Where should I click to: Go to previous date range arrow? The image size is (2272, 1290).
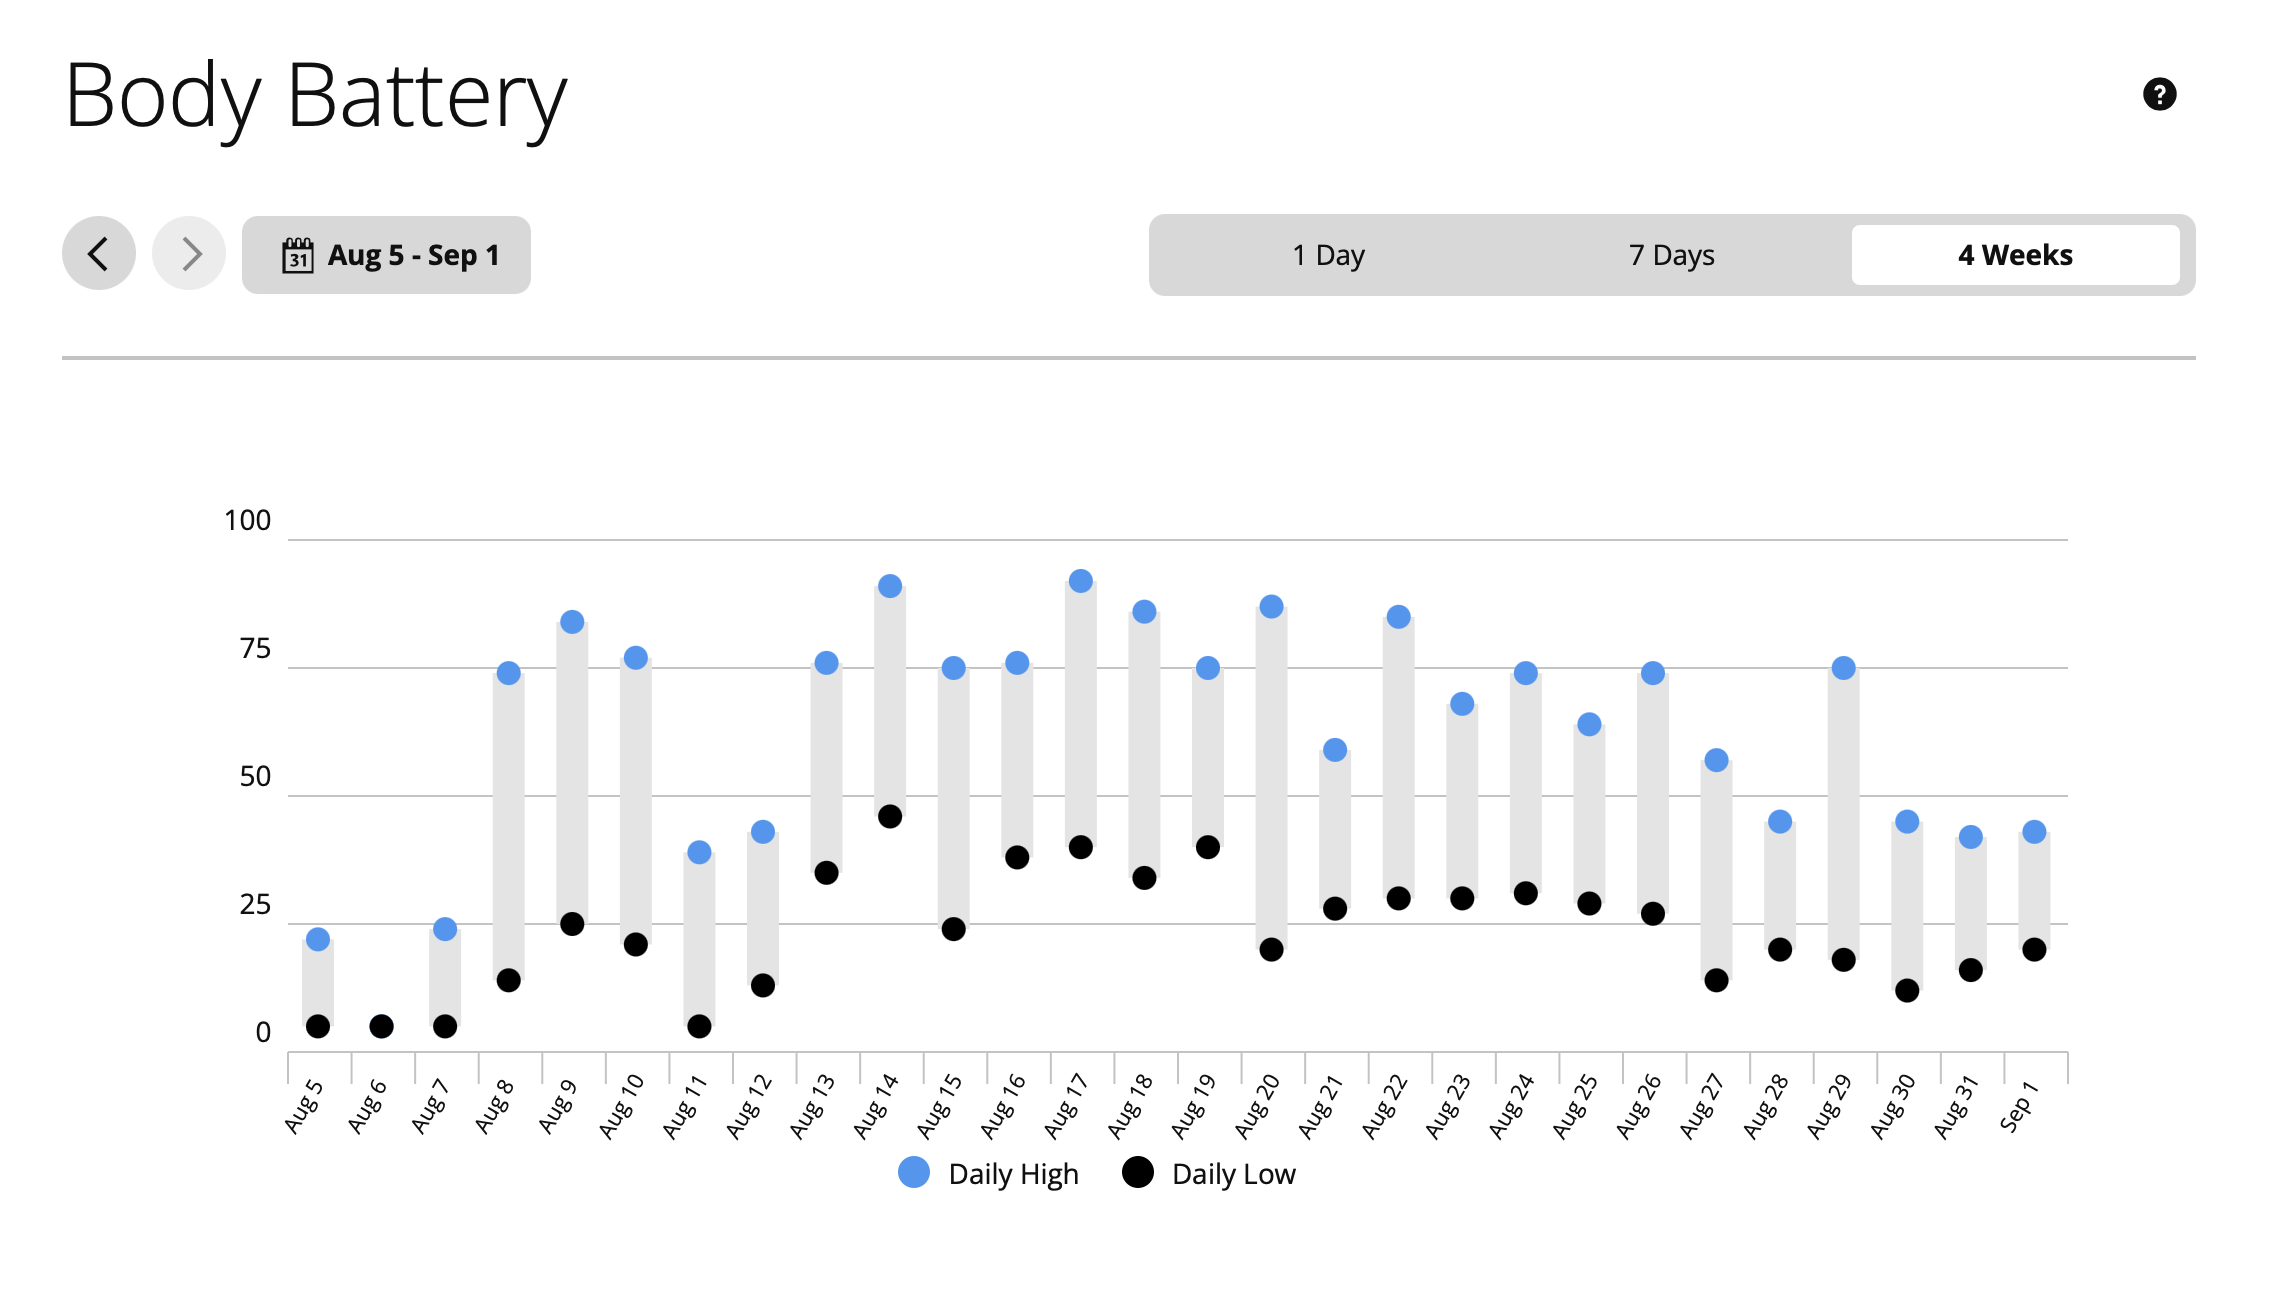coord(99,253)
